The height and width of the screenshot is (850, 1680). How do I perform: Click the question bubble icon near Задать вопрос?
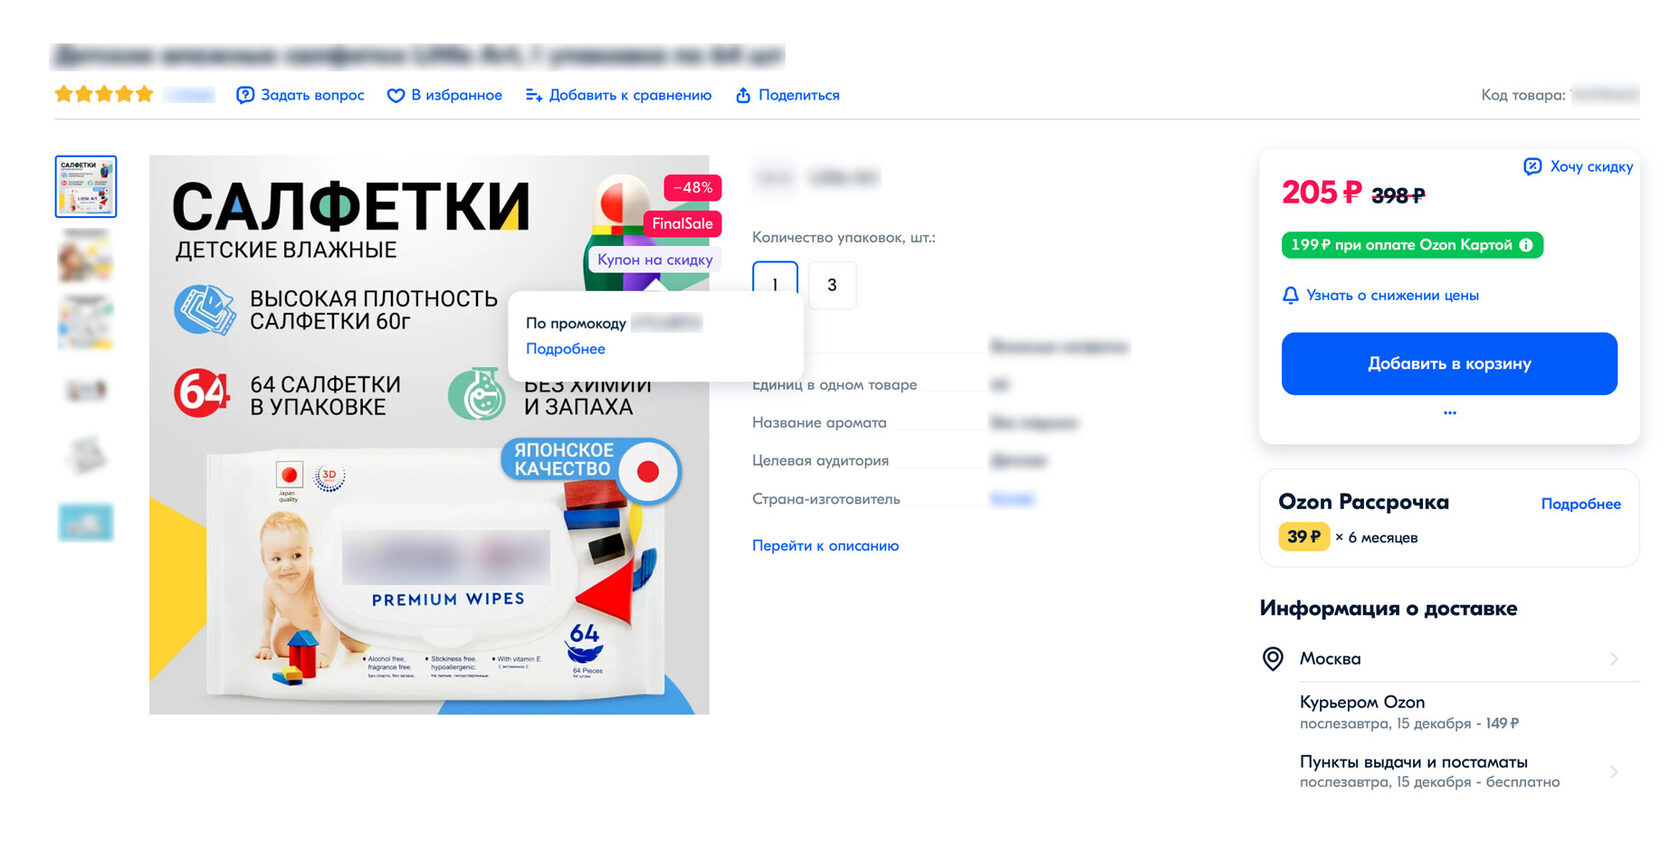245,95
